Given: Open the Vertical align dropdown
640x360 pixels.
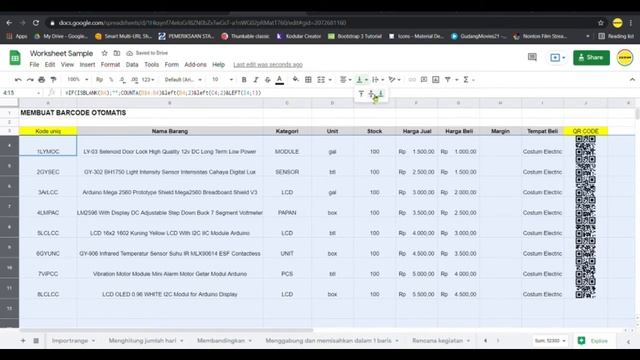Looking at the screenshot, I should coord(362,80).
